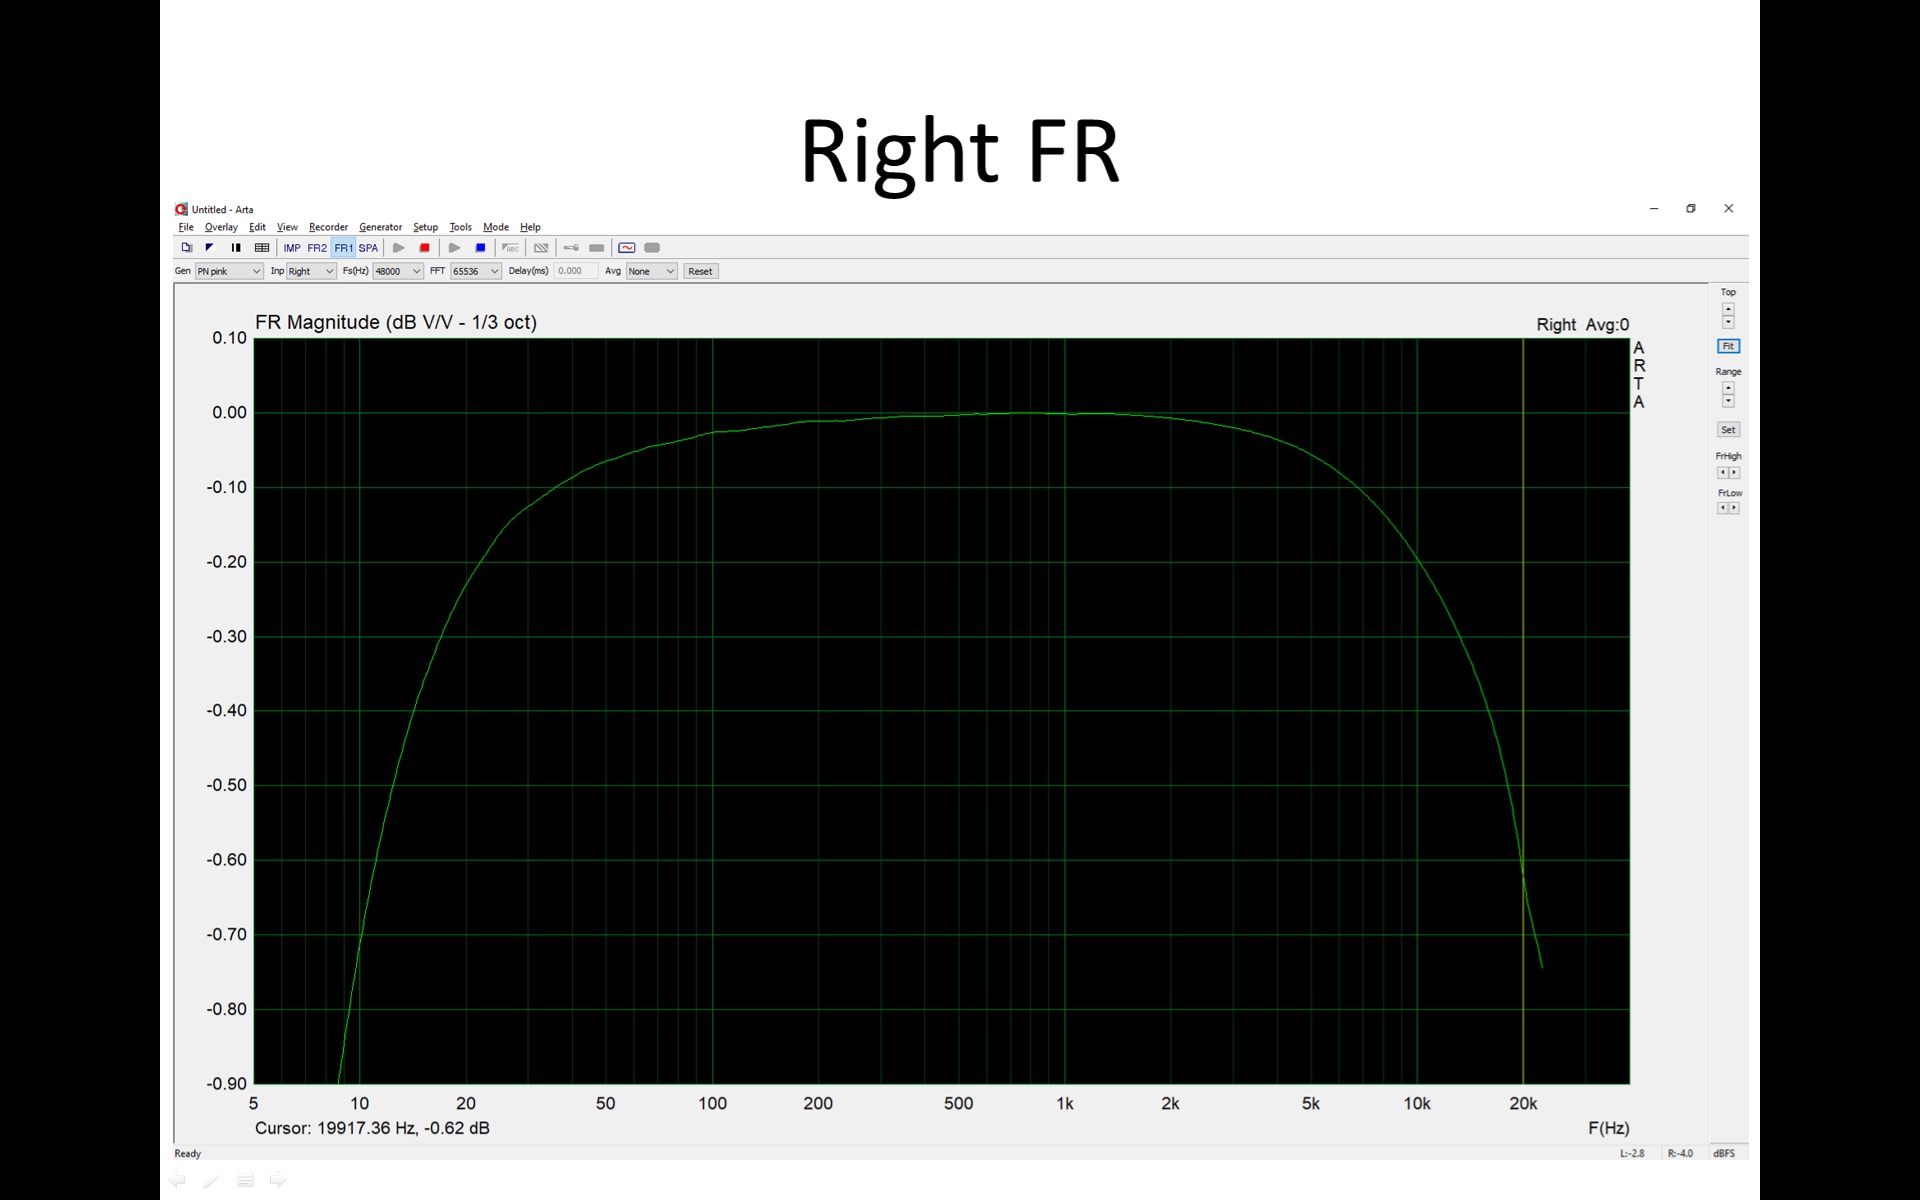Open the Recorder menu
The height and width of the screenshot is (1200, 1920).
(328, 227)
